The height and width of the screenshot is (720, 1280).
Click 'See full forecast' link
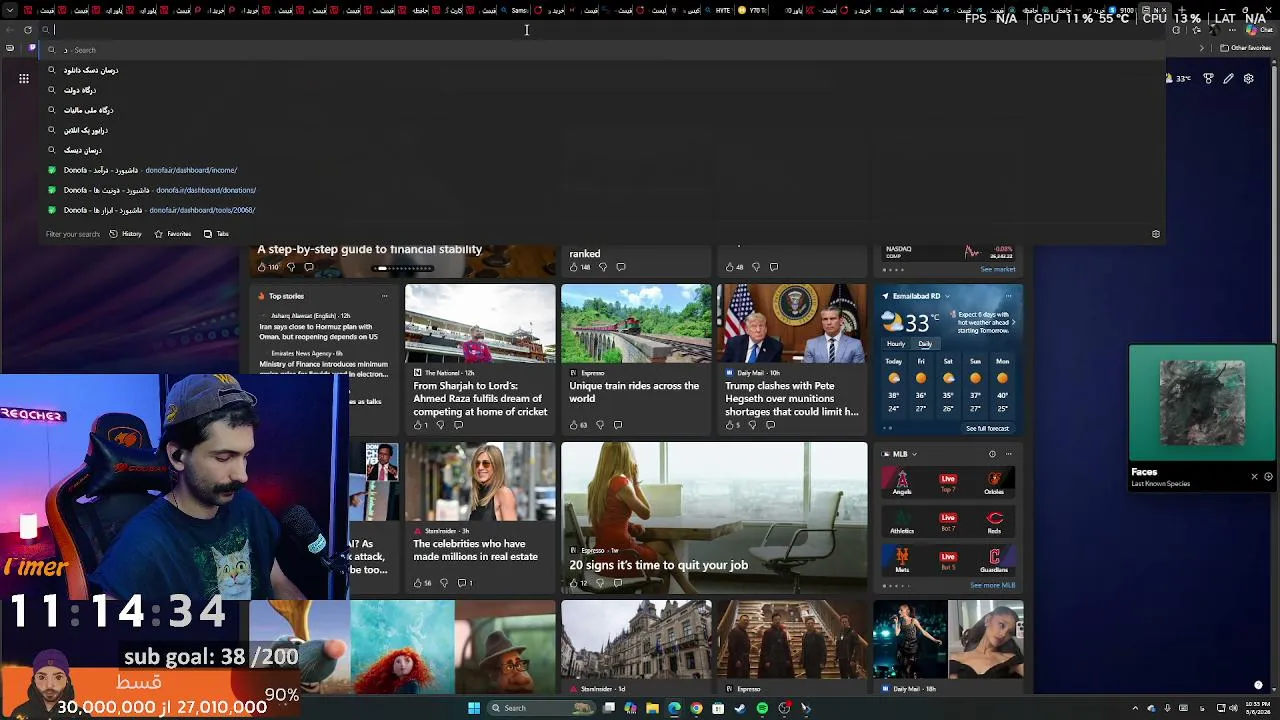tap(987, 428)
